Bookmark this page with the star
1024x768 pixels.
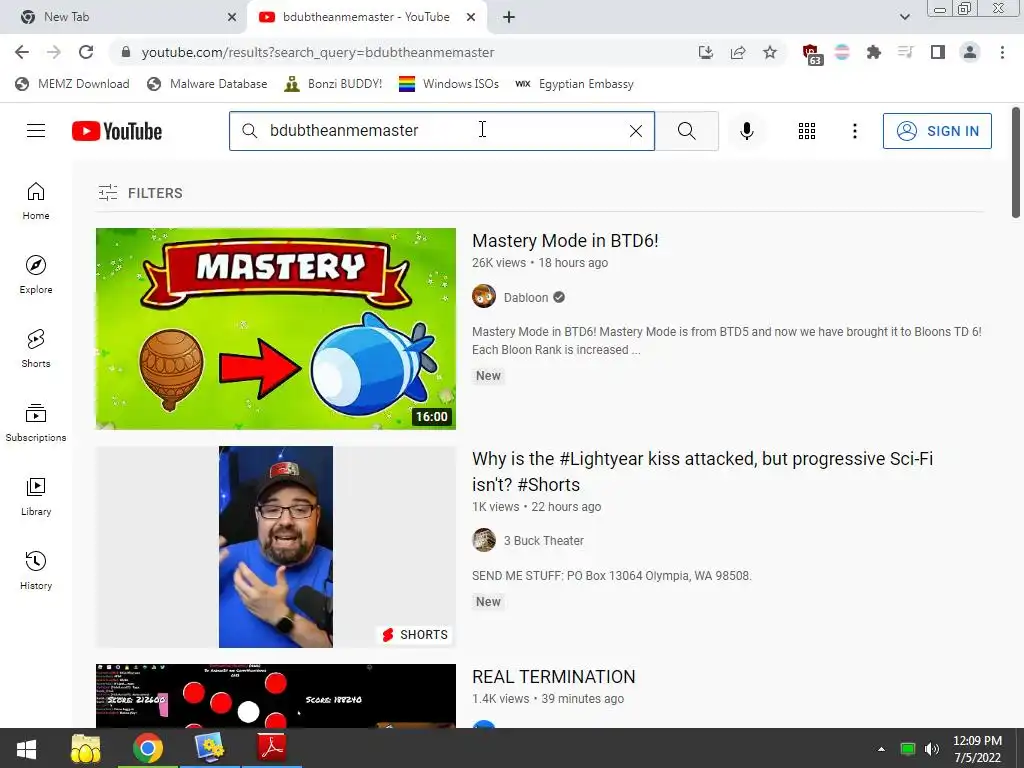pos(770,52)
